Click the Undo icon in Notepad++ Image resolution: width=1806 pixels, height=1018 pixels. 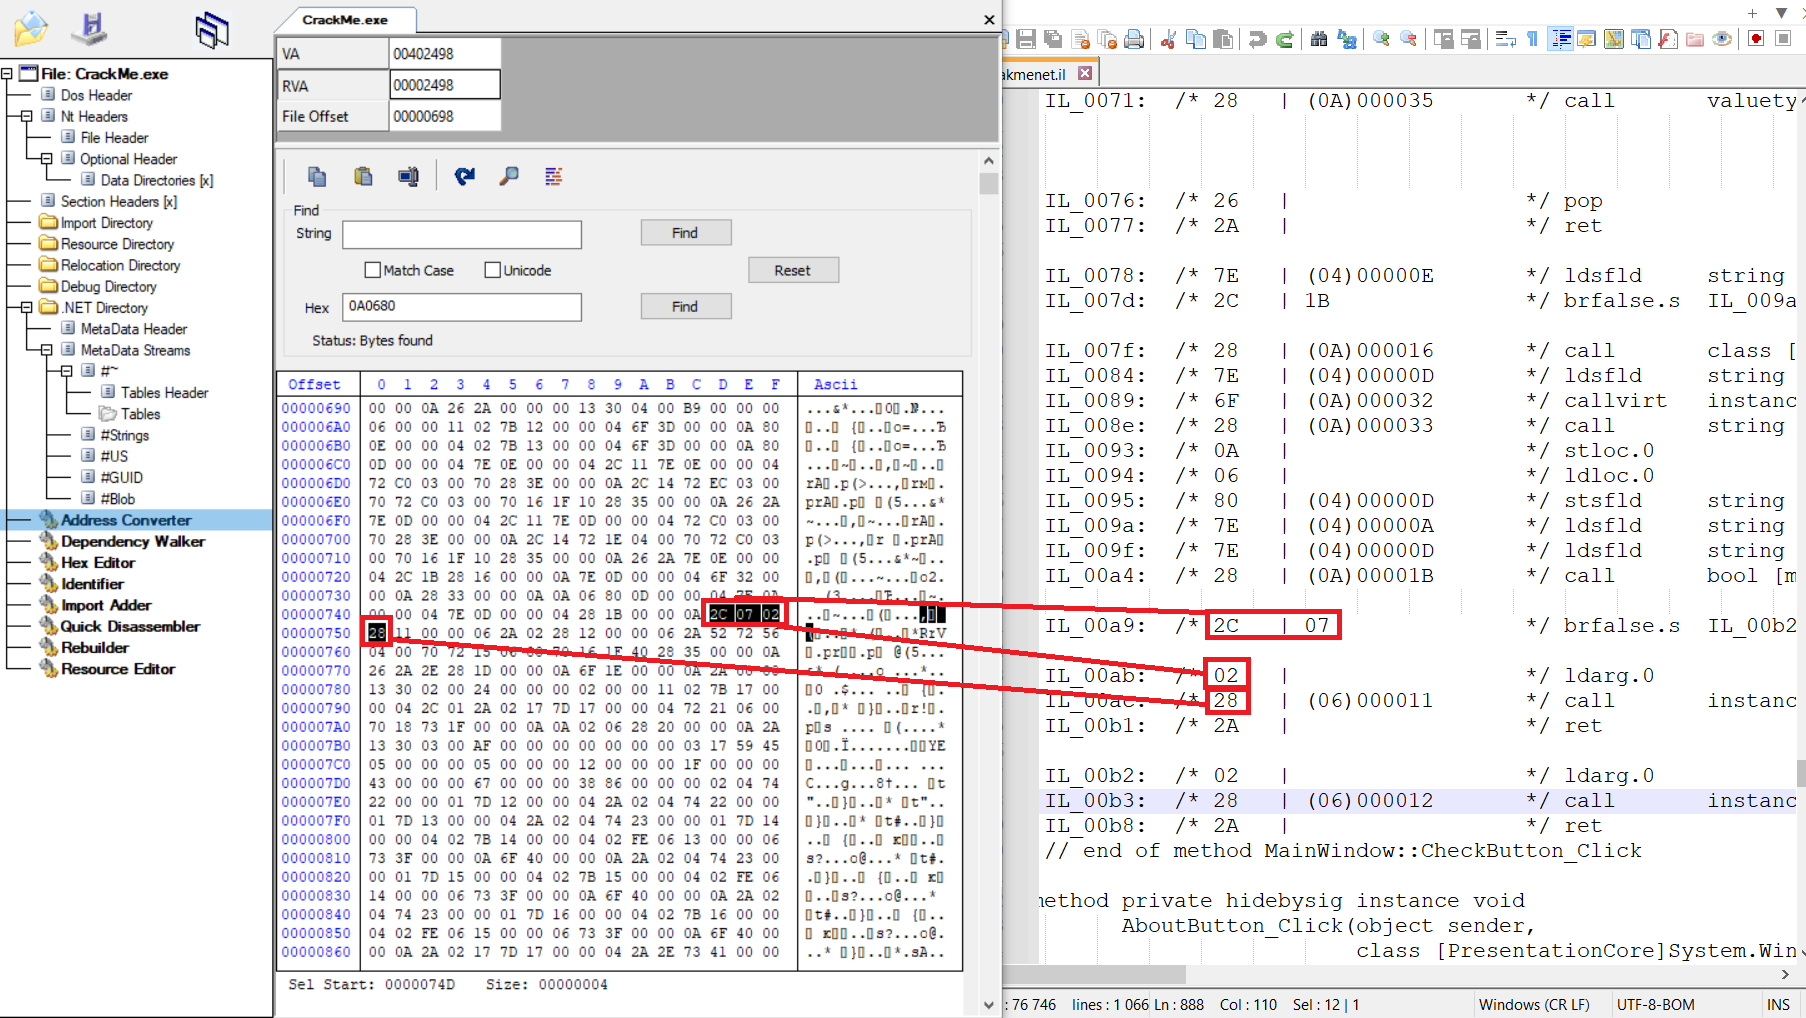[1258, 39]
